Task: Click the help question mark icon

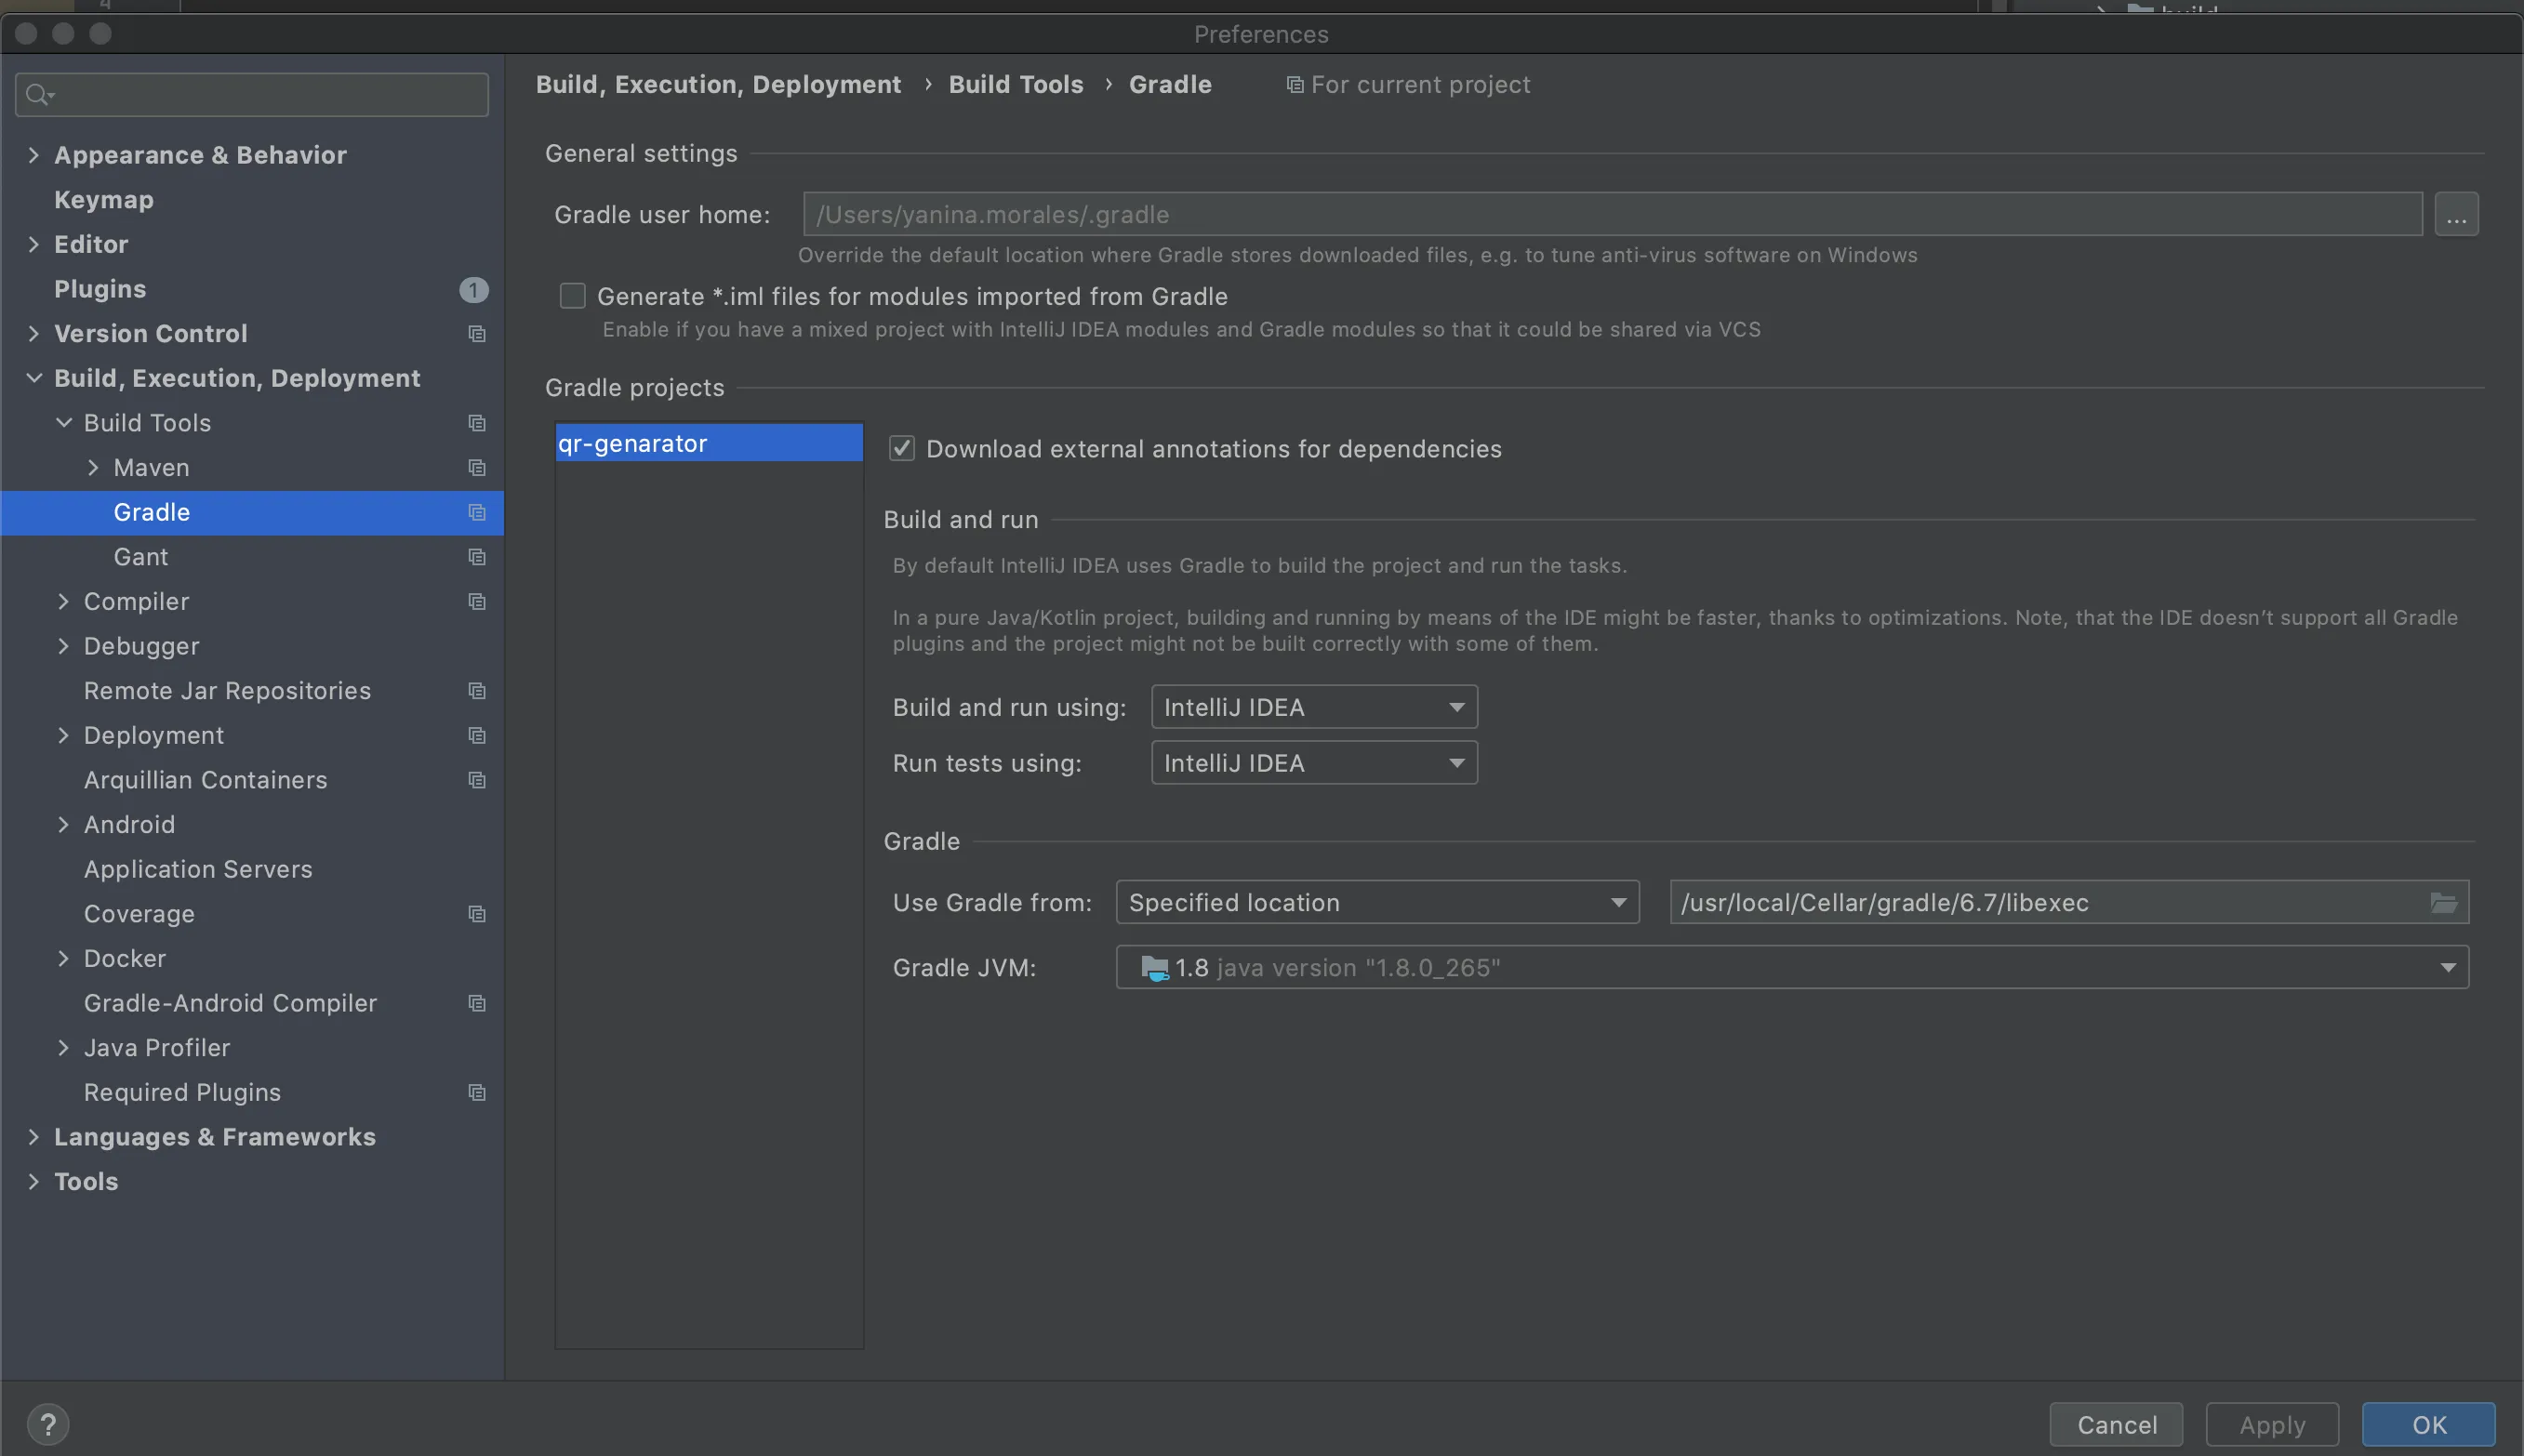Action: click(x=48, y=1423)
